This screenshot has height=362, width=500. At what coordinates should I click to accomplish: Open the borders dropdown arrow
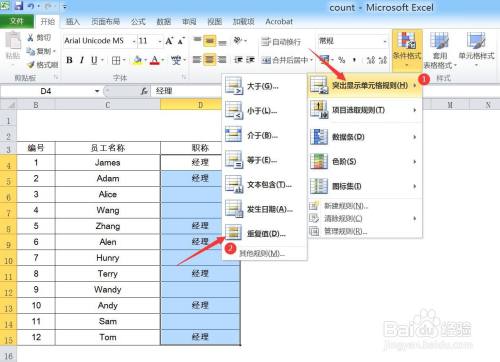point(124,60)
